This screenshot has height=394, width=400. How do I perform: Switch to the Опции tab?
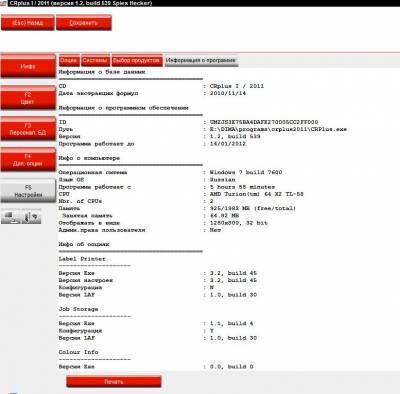[69, 61]
